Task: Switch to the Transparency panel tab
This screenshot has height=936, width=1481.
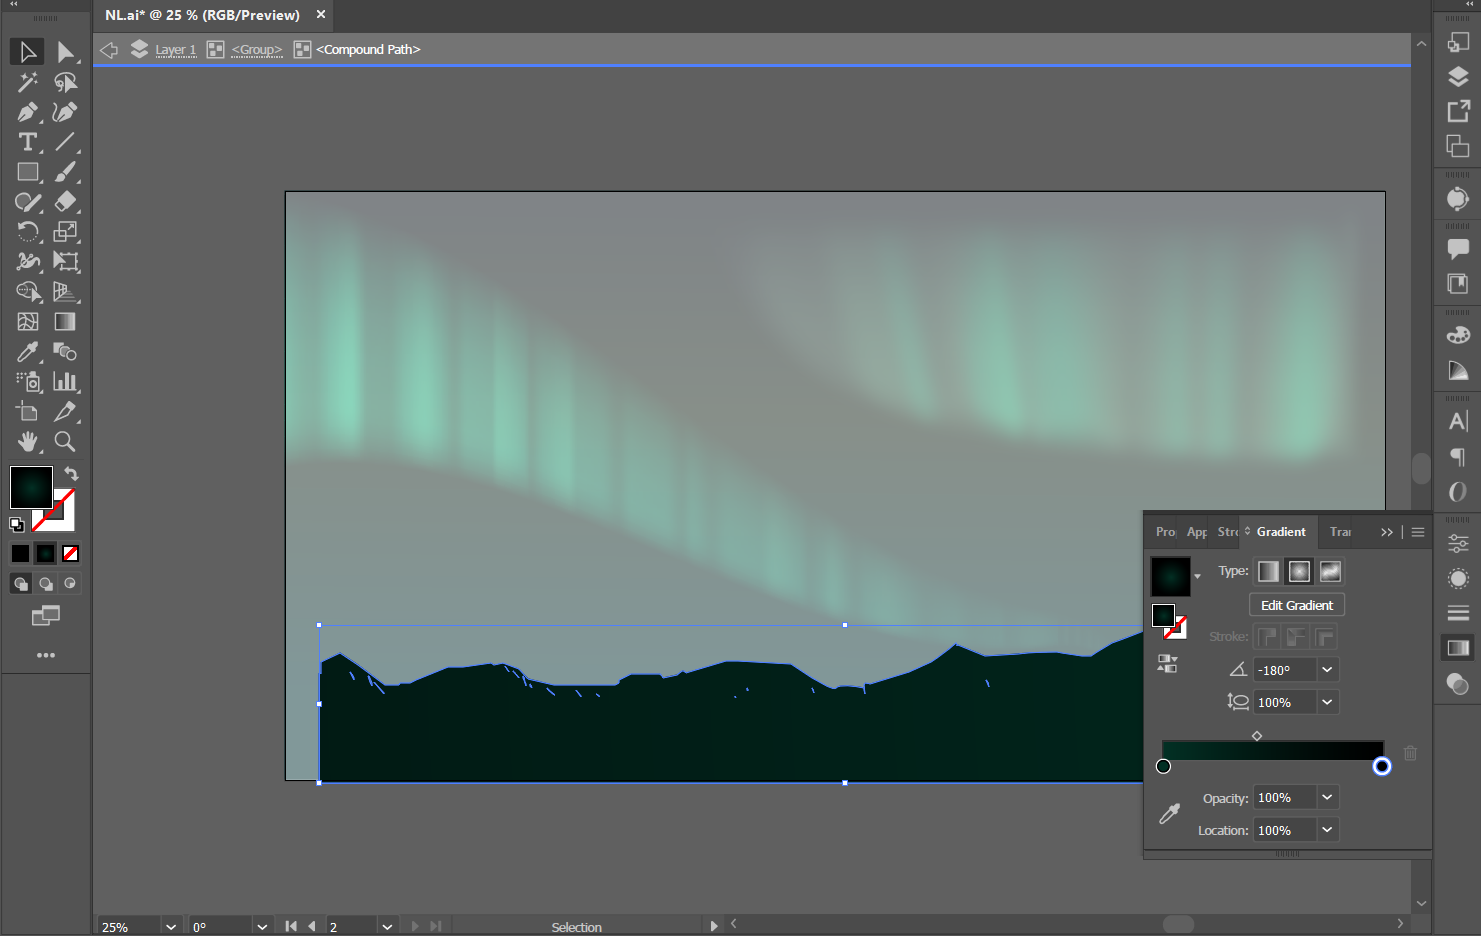Action: (x=1341, y=532)
